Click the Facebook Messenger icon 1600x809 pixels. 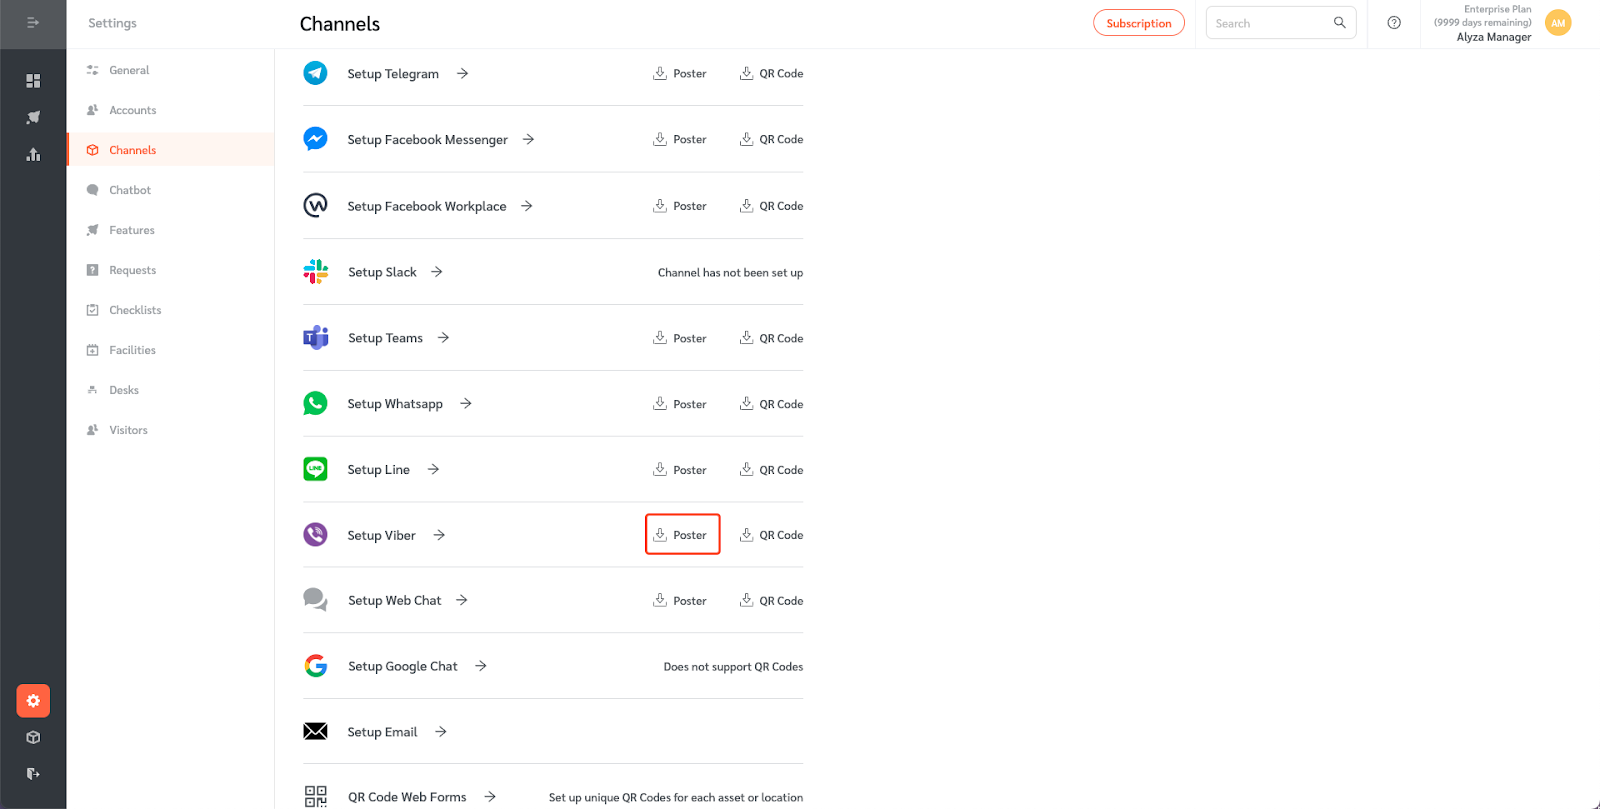(315, 138)
